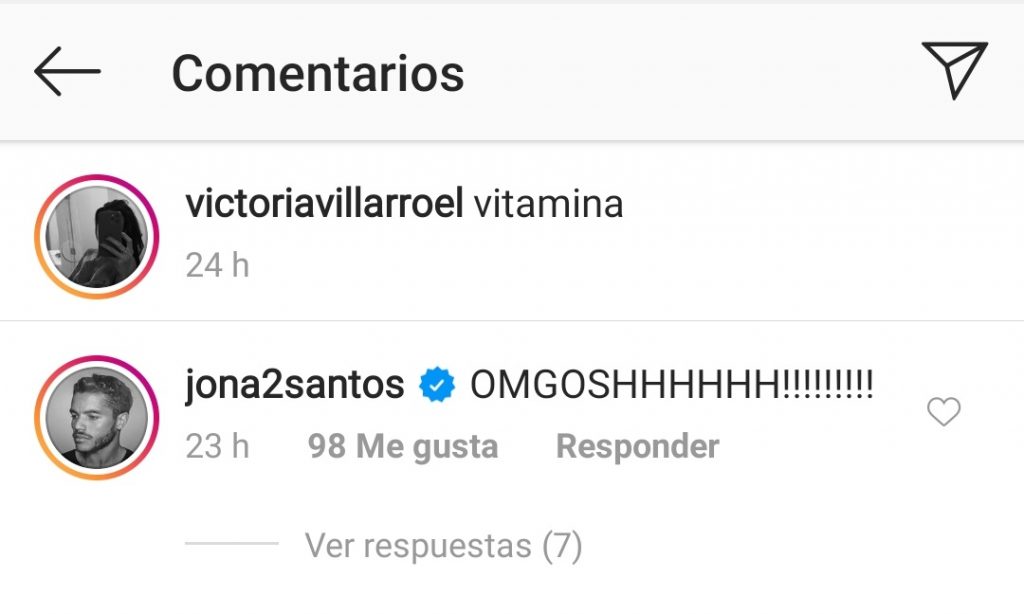The width and height of the screenshot is (1024, 614).
Task: Open the victoriavillarroel username link
Action: [325, 203]
